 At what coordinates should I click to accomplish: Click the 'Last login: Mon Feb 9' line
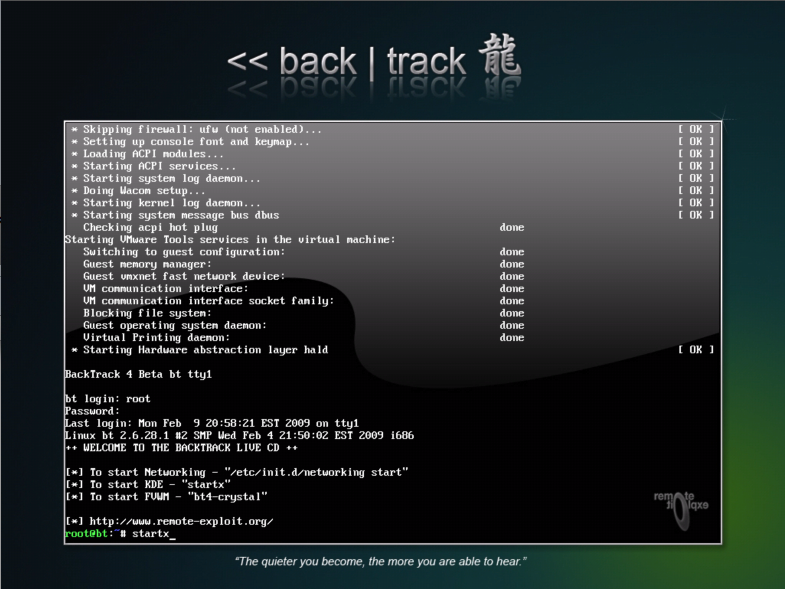coord(212,424)
